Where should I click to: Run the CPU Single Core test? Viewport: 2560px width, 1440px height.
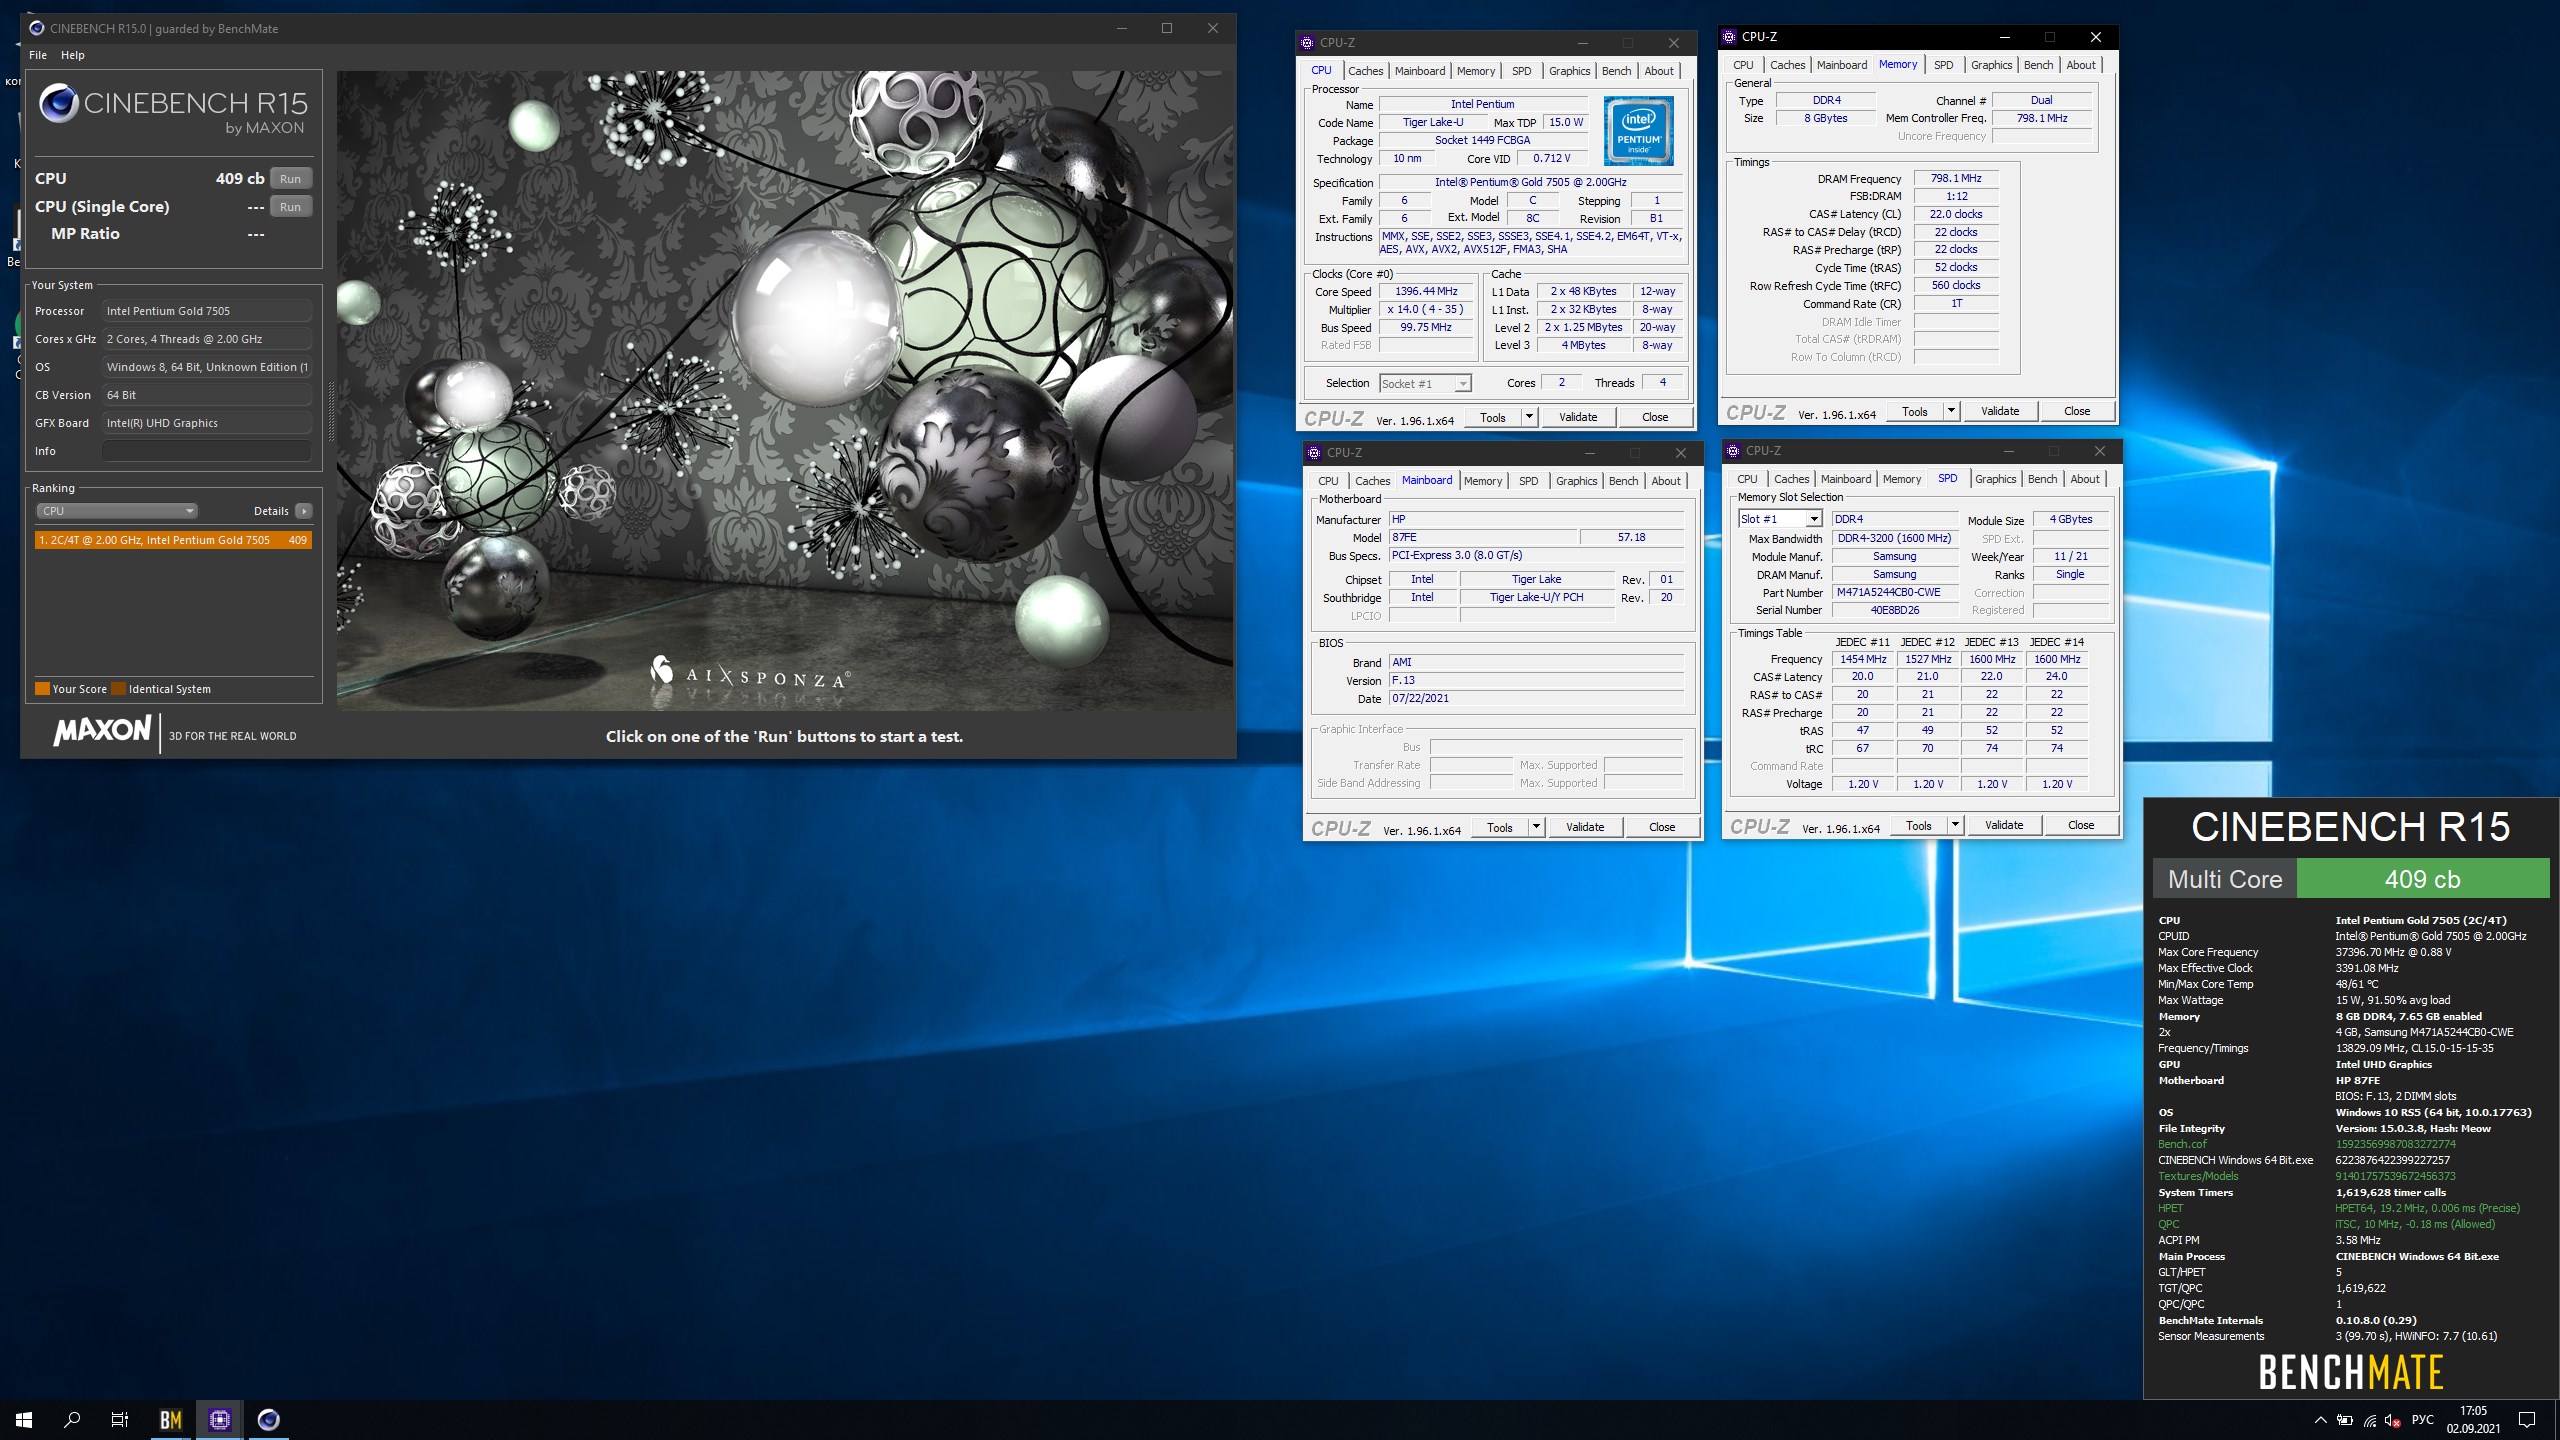290,207
